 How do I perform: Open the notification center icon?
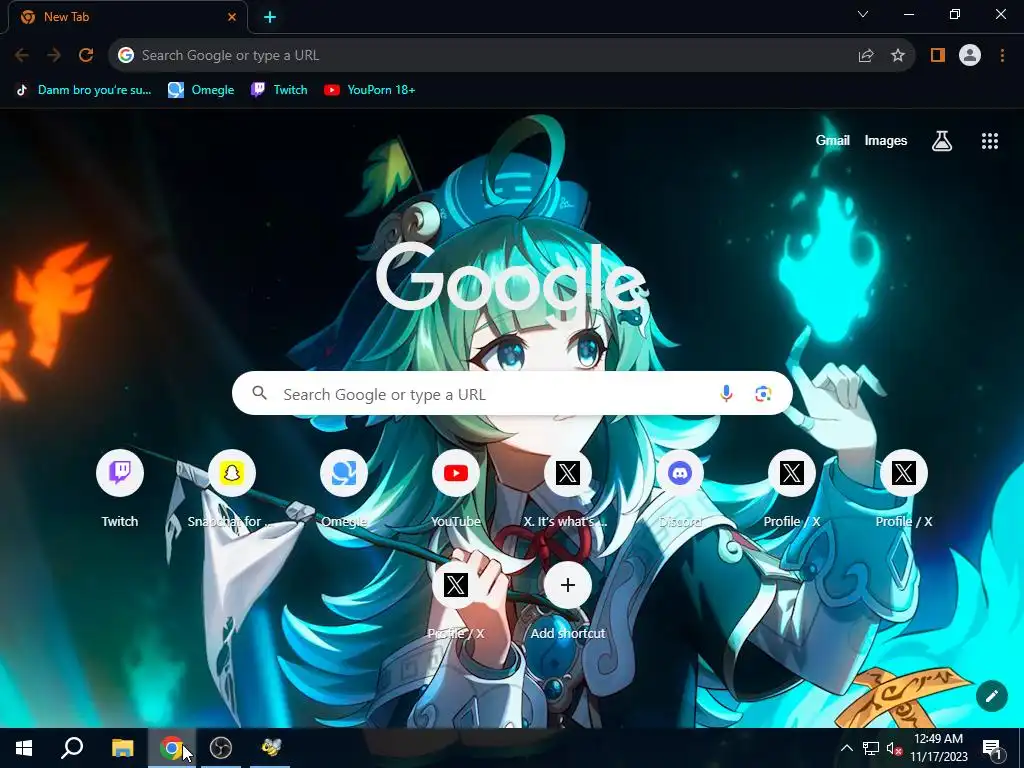(x=991, y=748)
